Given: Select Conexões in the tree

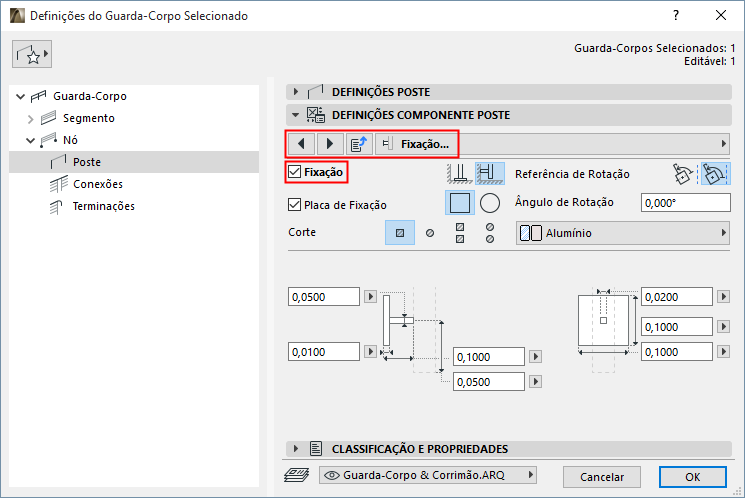Looking at the screenshot, I should tap(97, 184).
